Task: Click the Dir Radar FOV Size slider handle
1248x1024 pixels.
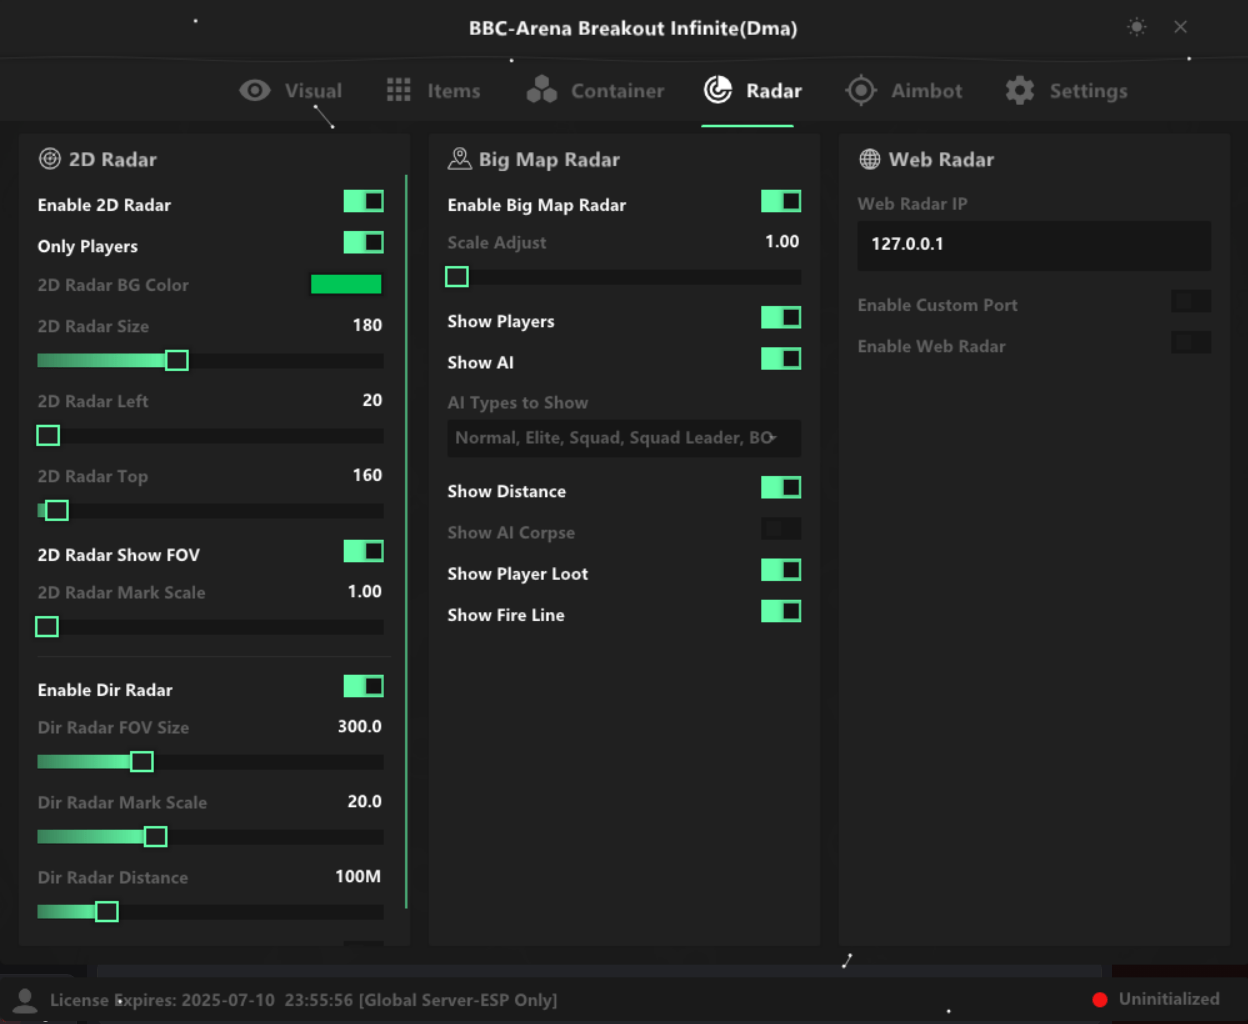Action: [142, 762]
